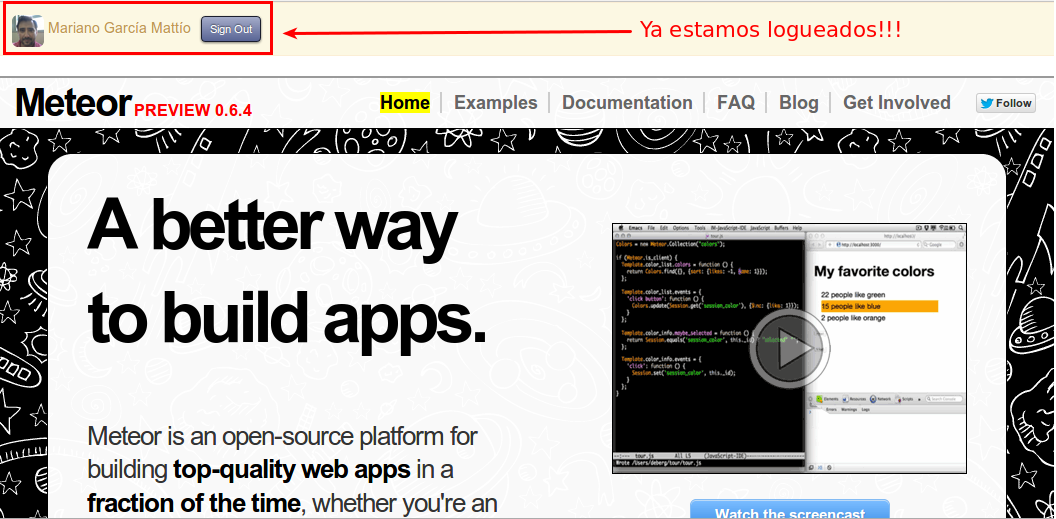Open the FAQ menu item

point(735,102)
